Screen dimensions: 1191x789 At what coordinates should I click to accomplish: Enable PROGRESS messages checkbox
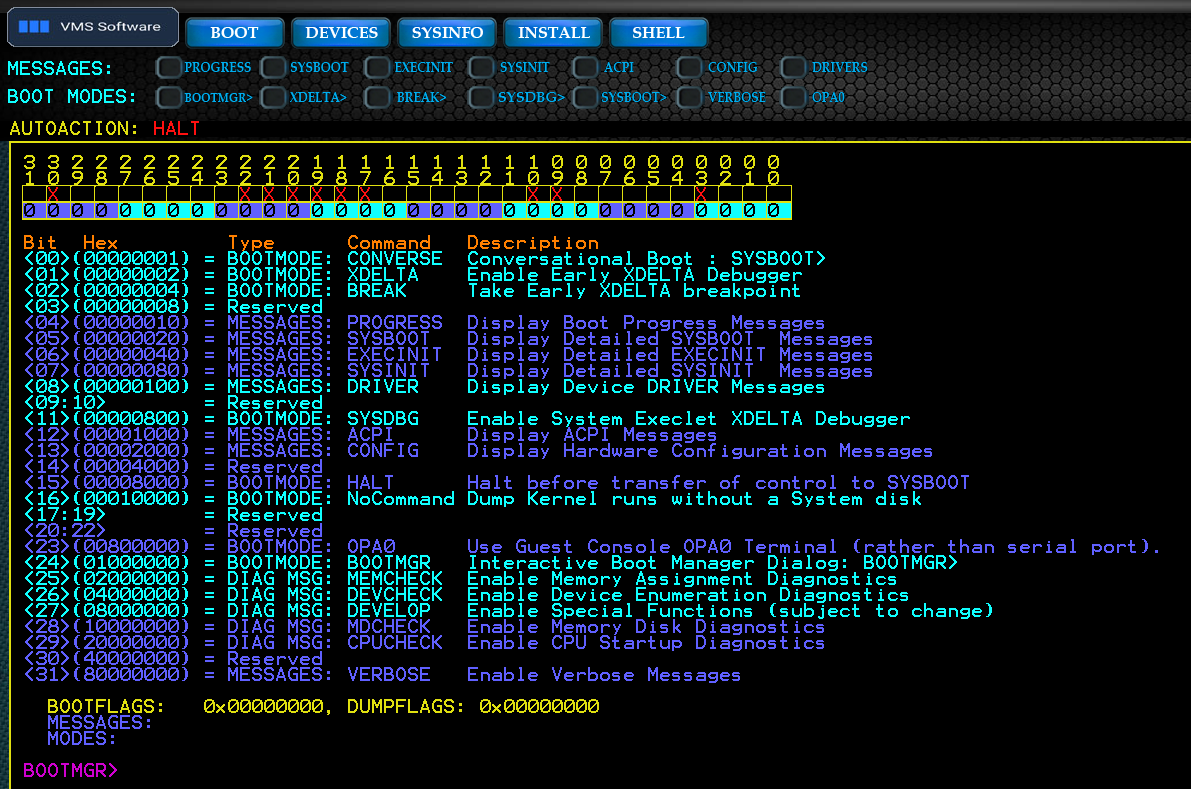point(169,68)
